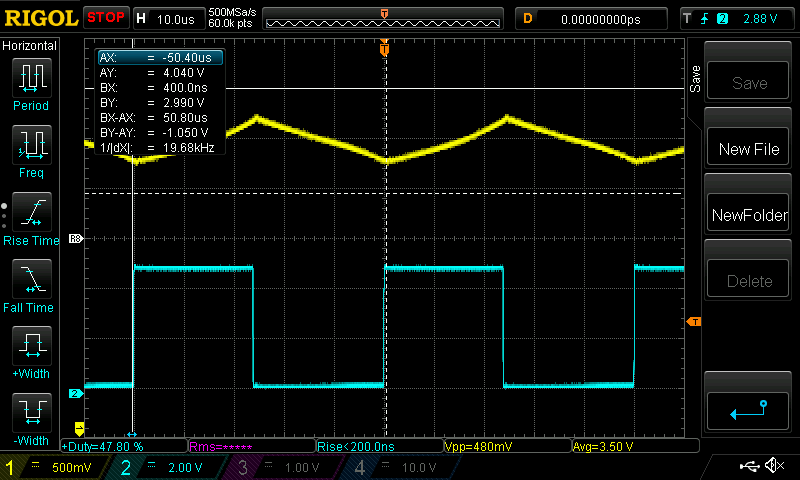Open the Save side menu tab

(x=696, y=77)
